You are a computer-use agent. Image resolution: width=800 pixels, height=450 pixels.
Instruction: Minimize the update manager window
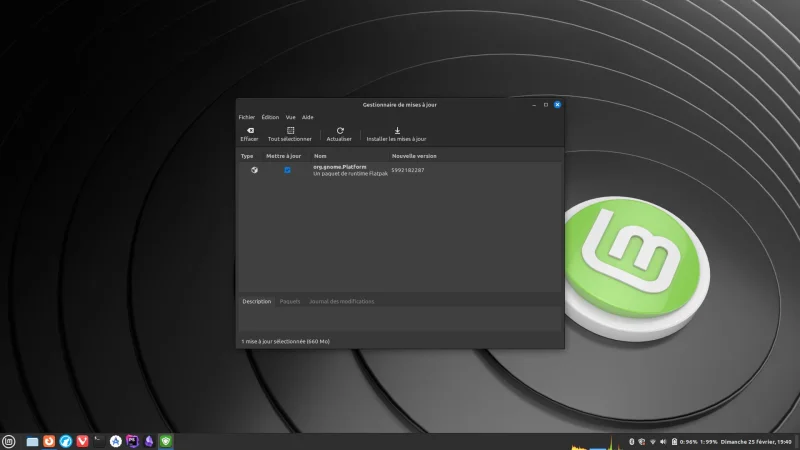pyautogui.click(x=534, y=105)
